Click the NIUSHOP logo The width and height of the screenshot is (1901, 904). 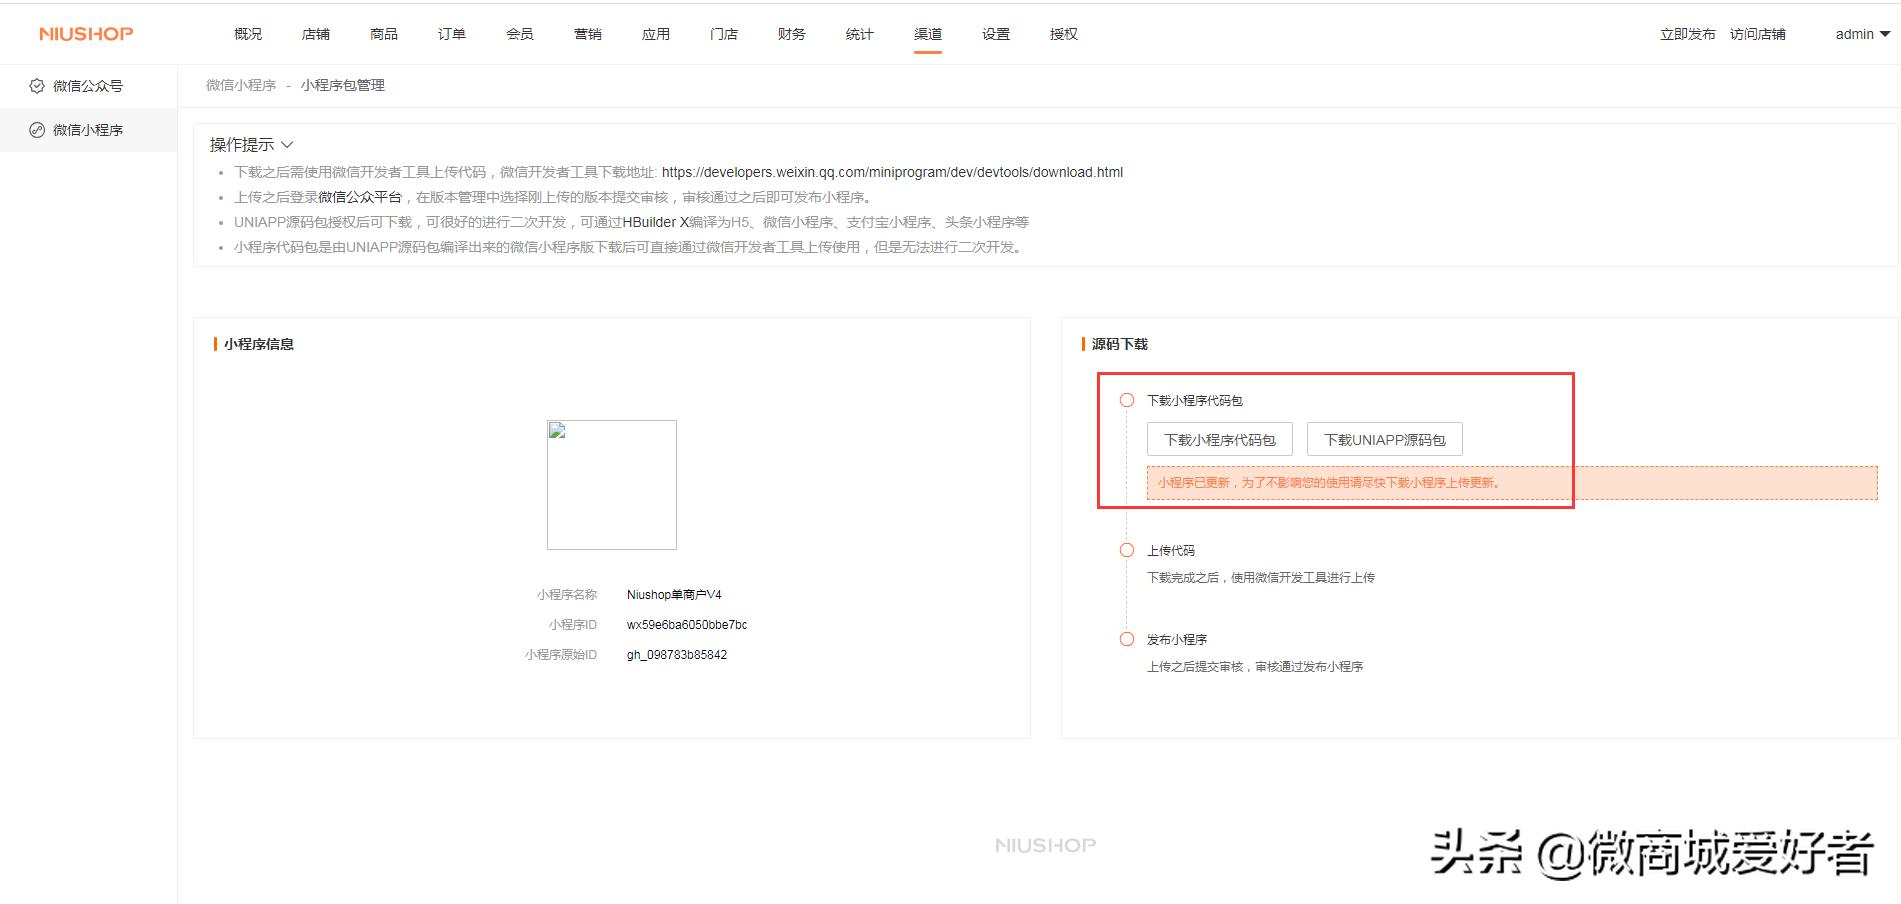tap(84, 33)
